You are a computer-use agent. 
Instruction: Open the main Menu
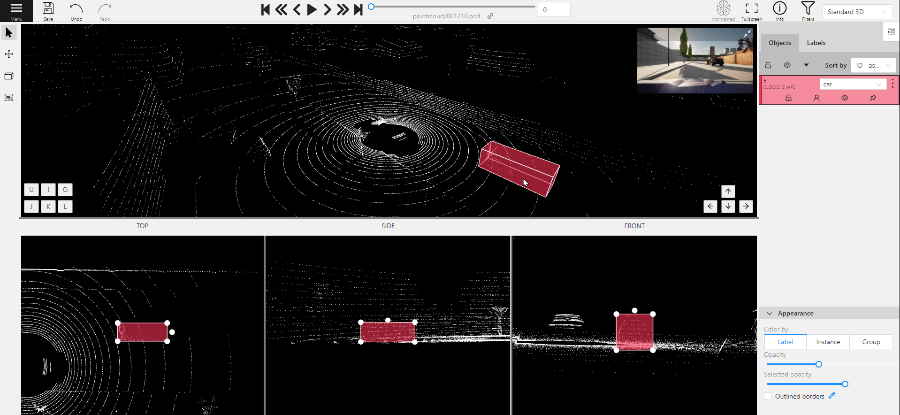pos(16,10)
